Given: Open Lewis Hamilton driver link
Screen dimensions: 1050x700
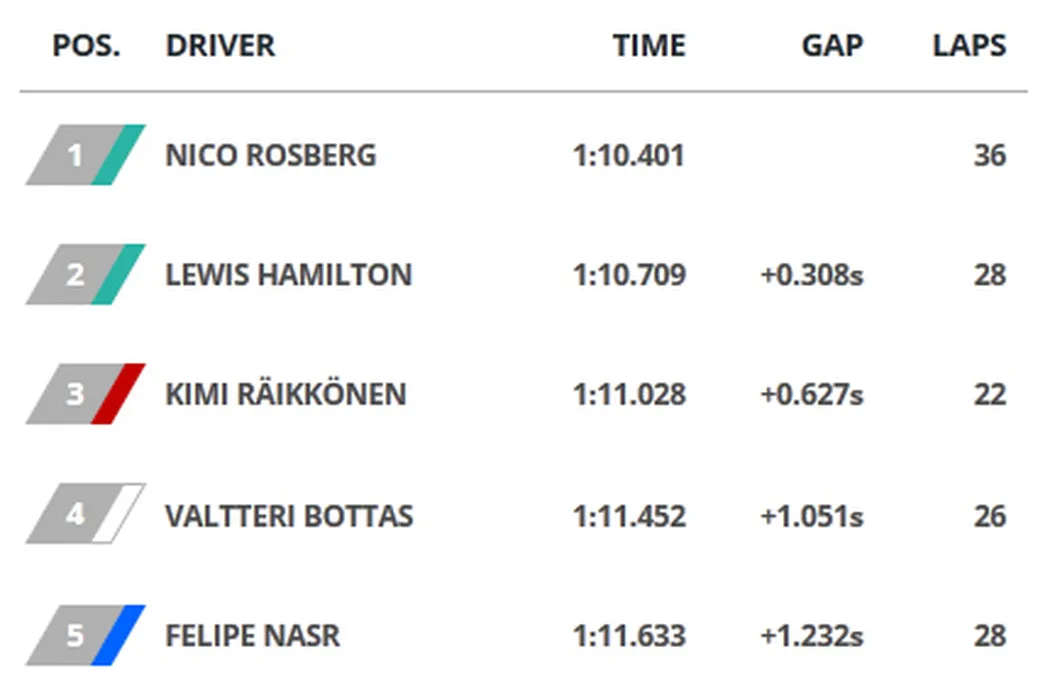Looking at the screenshot, I should (x=288, y=275).
